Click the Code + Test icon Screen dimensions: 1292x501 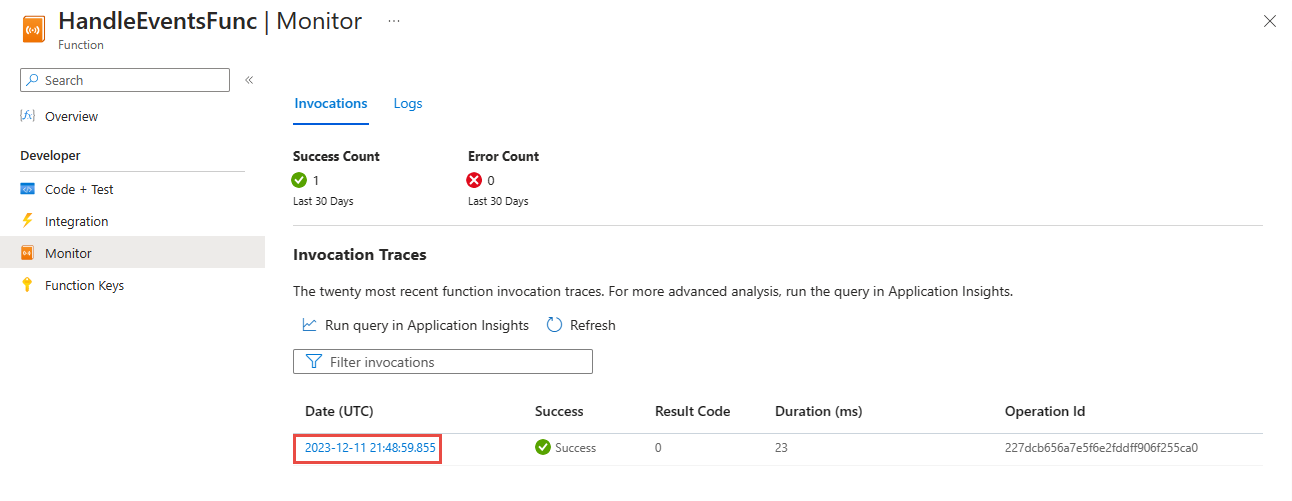(x=28, y=189)
